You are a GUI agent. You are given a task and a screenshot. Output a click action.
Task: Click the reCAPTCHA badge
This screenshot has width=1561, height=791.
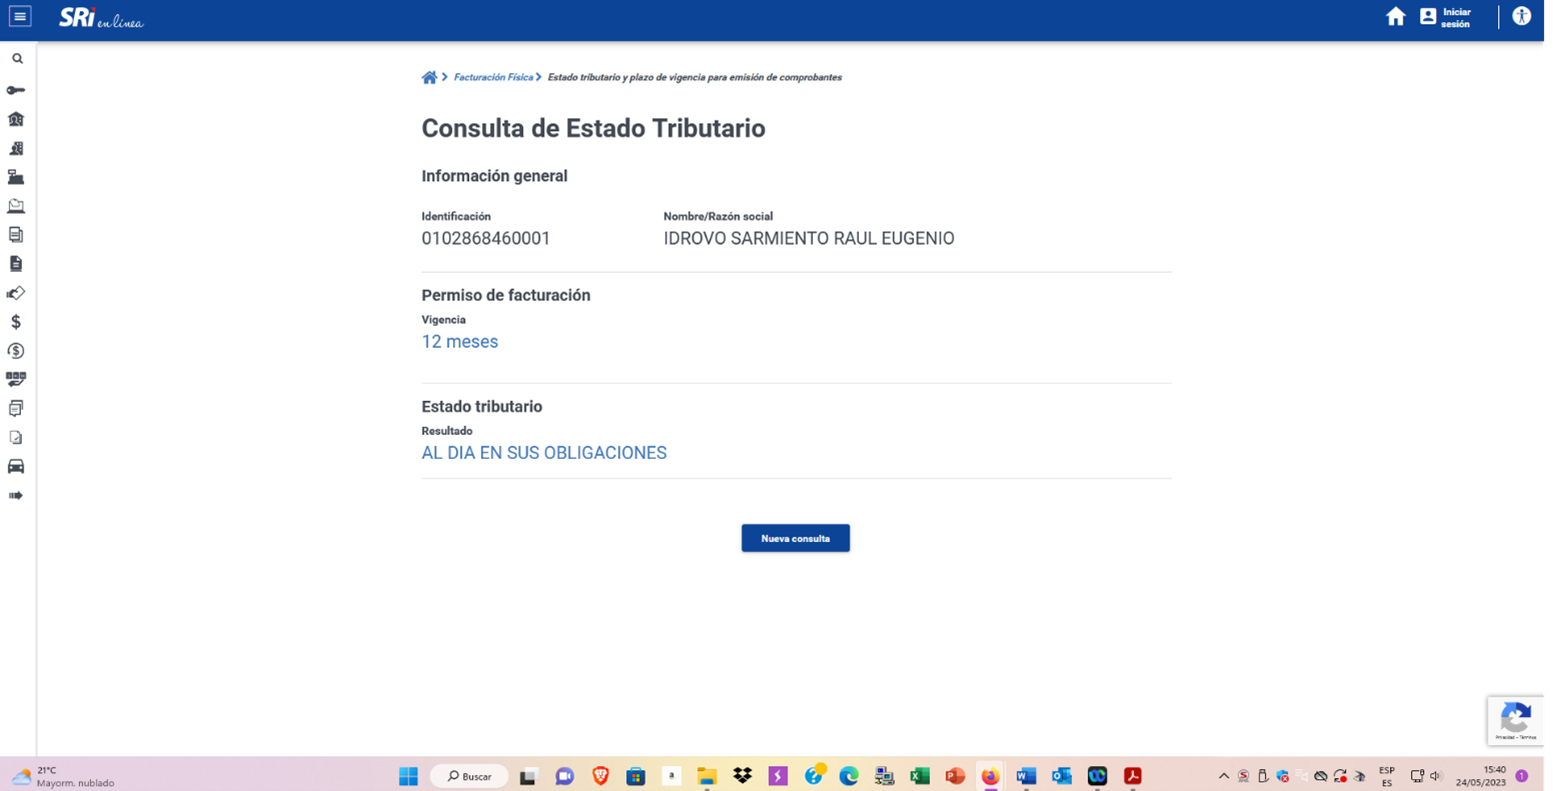click(1515, 720)
